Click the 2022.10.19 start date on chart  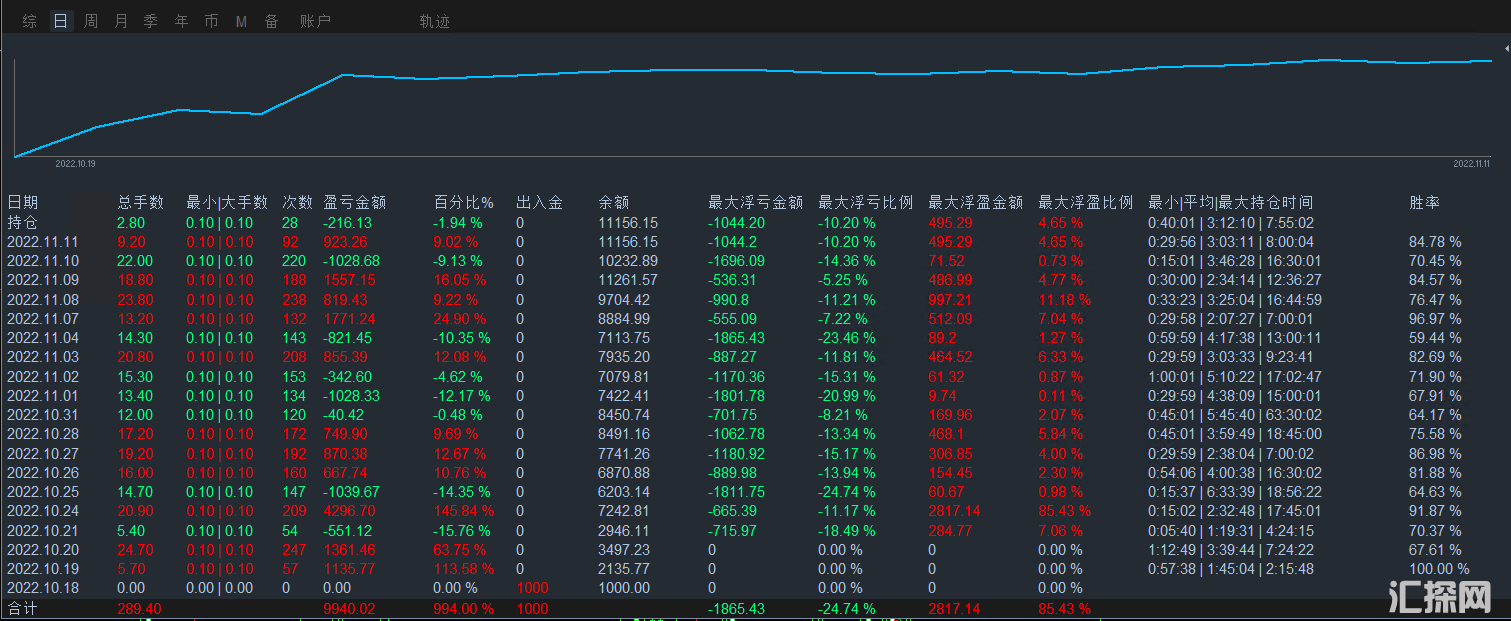click(75, 163)
